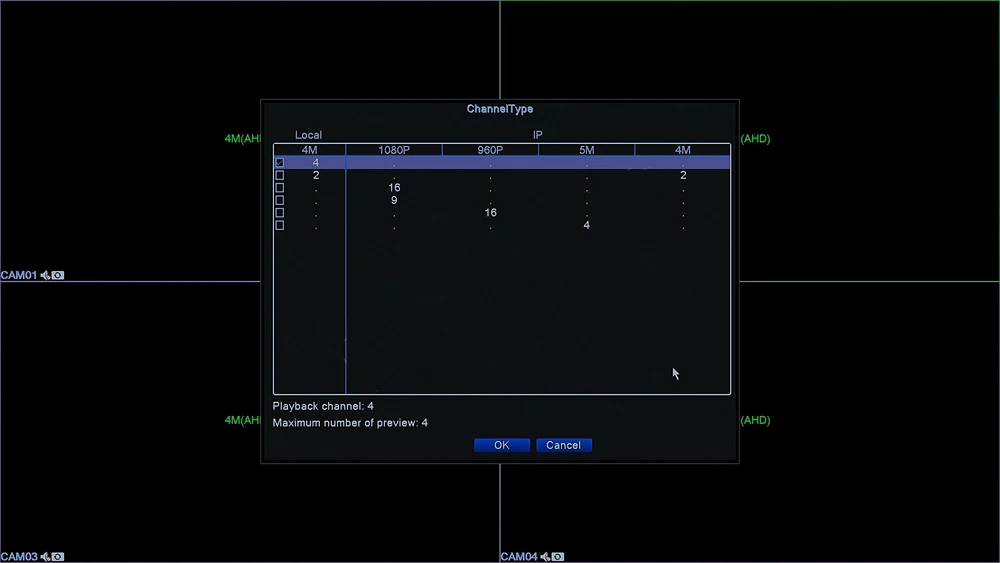Check the row with 5M value 4
The width and height of the screenshot is (1000, 563).
[279, 225]
